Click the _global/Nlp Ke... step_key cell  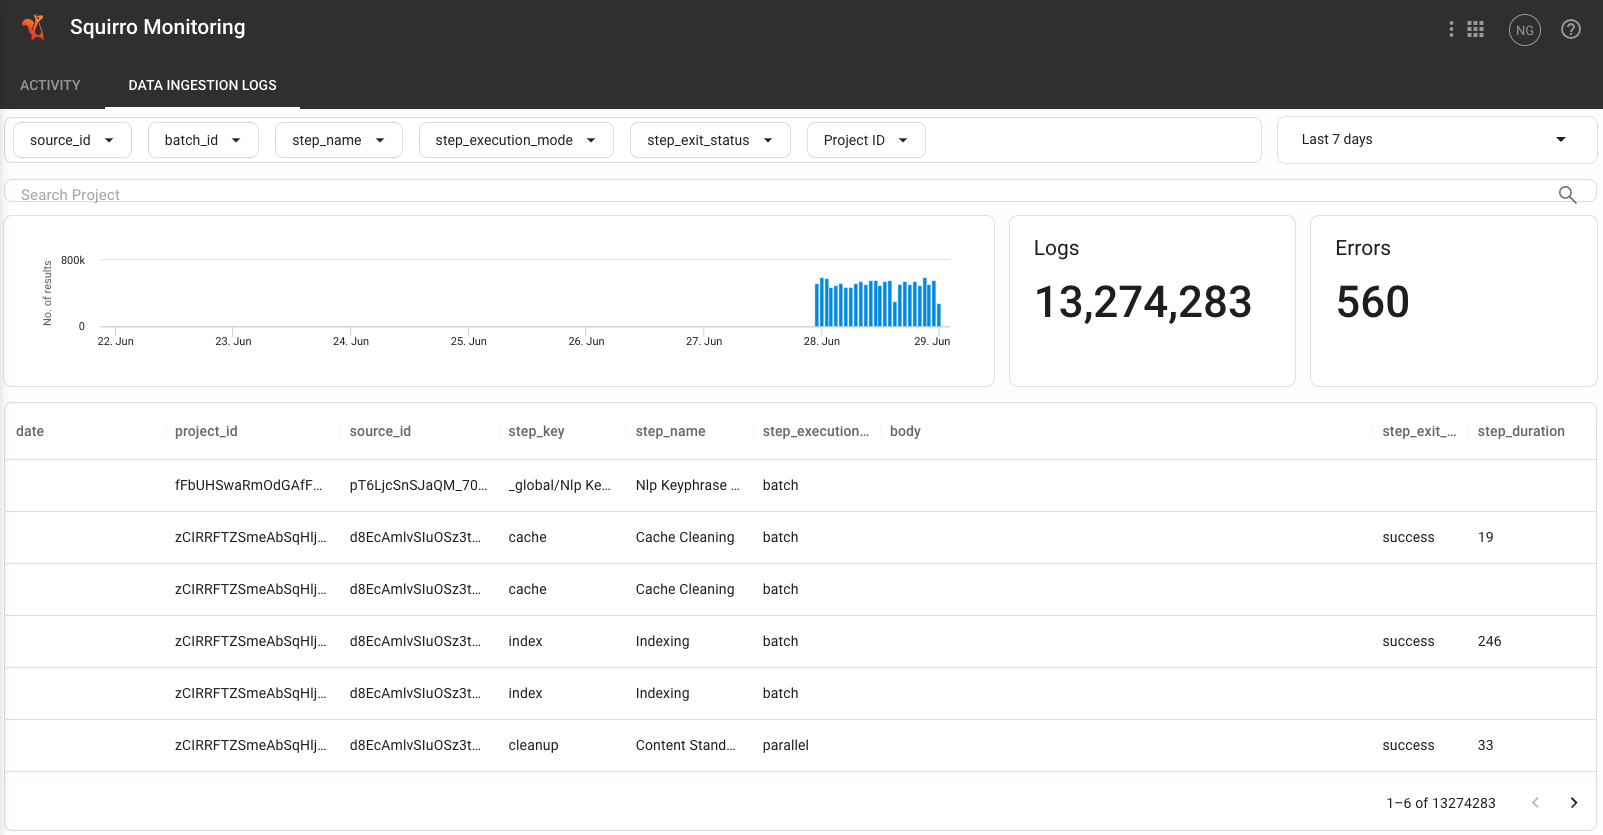559,485
